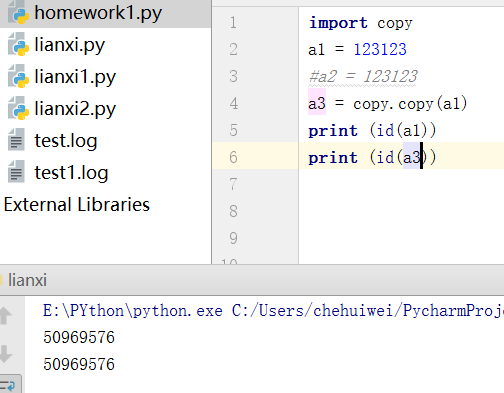Click line number 9 in gutter
The width and height of the screenshot is (504, 393).
233,238
